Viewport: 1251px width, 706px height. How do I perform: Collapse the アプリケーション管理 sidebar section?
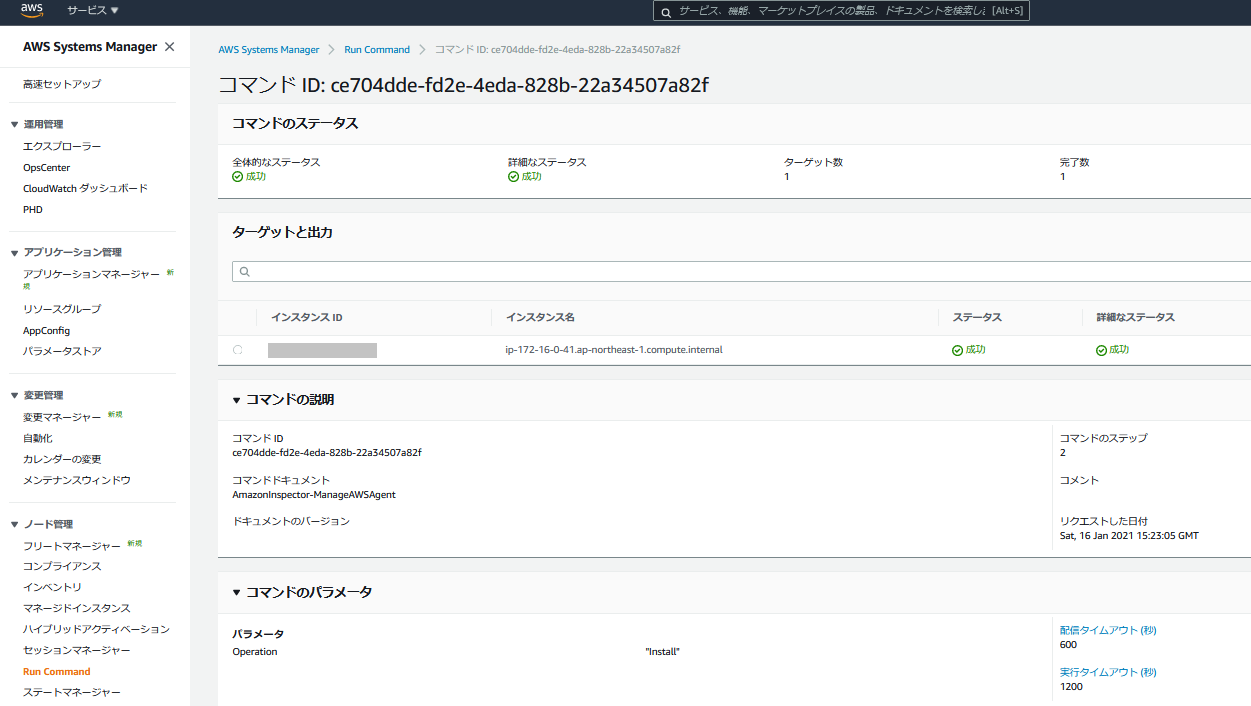coord(14,252)
